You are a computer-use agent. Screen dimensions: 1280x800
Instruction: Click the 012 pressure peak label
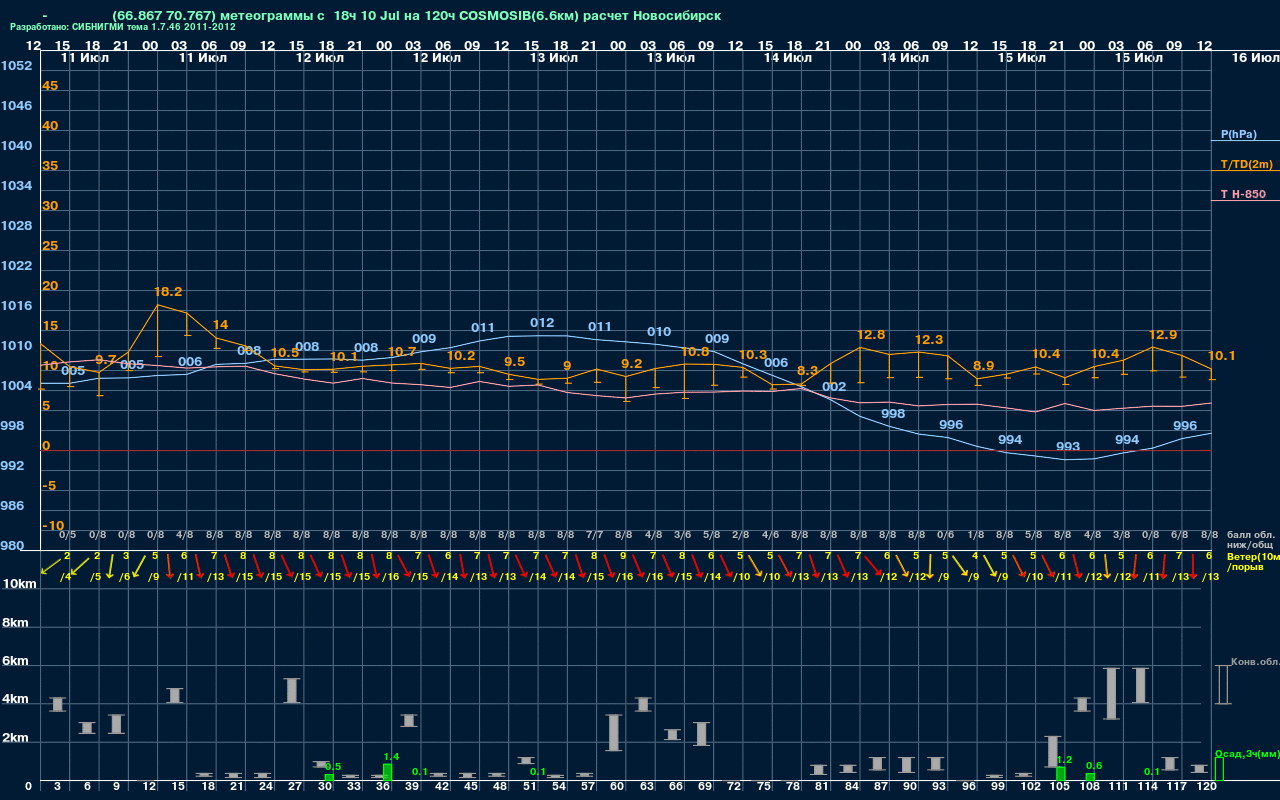(542, 323)
